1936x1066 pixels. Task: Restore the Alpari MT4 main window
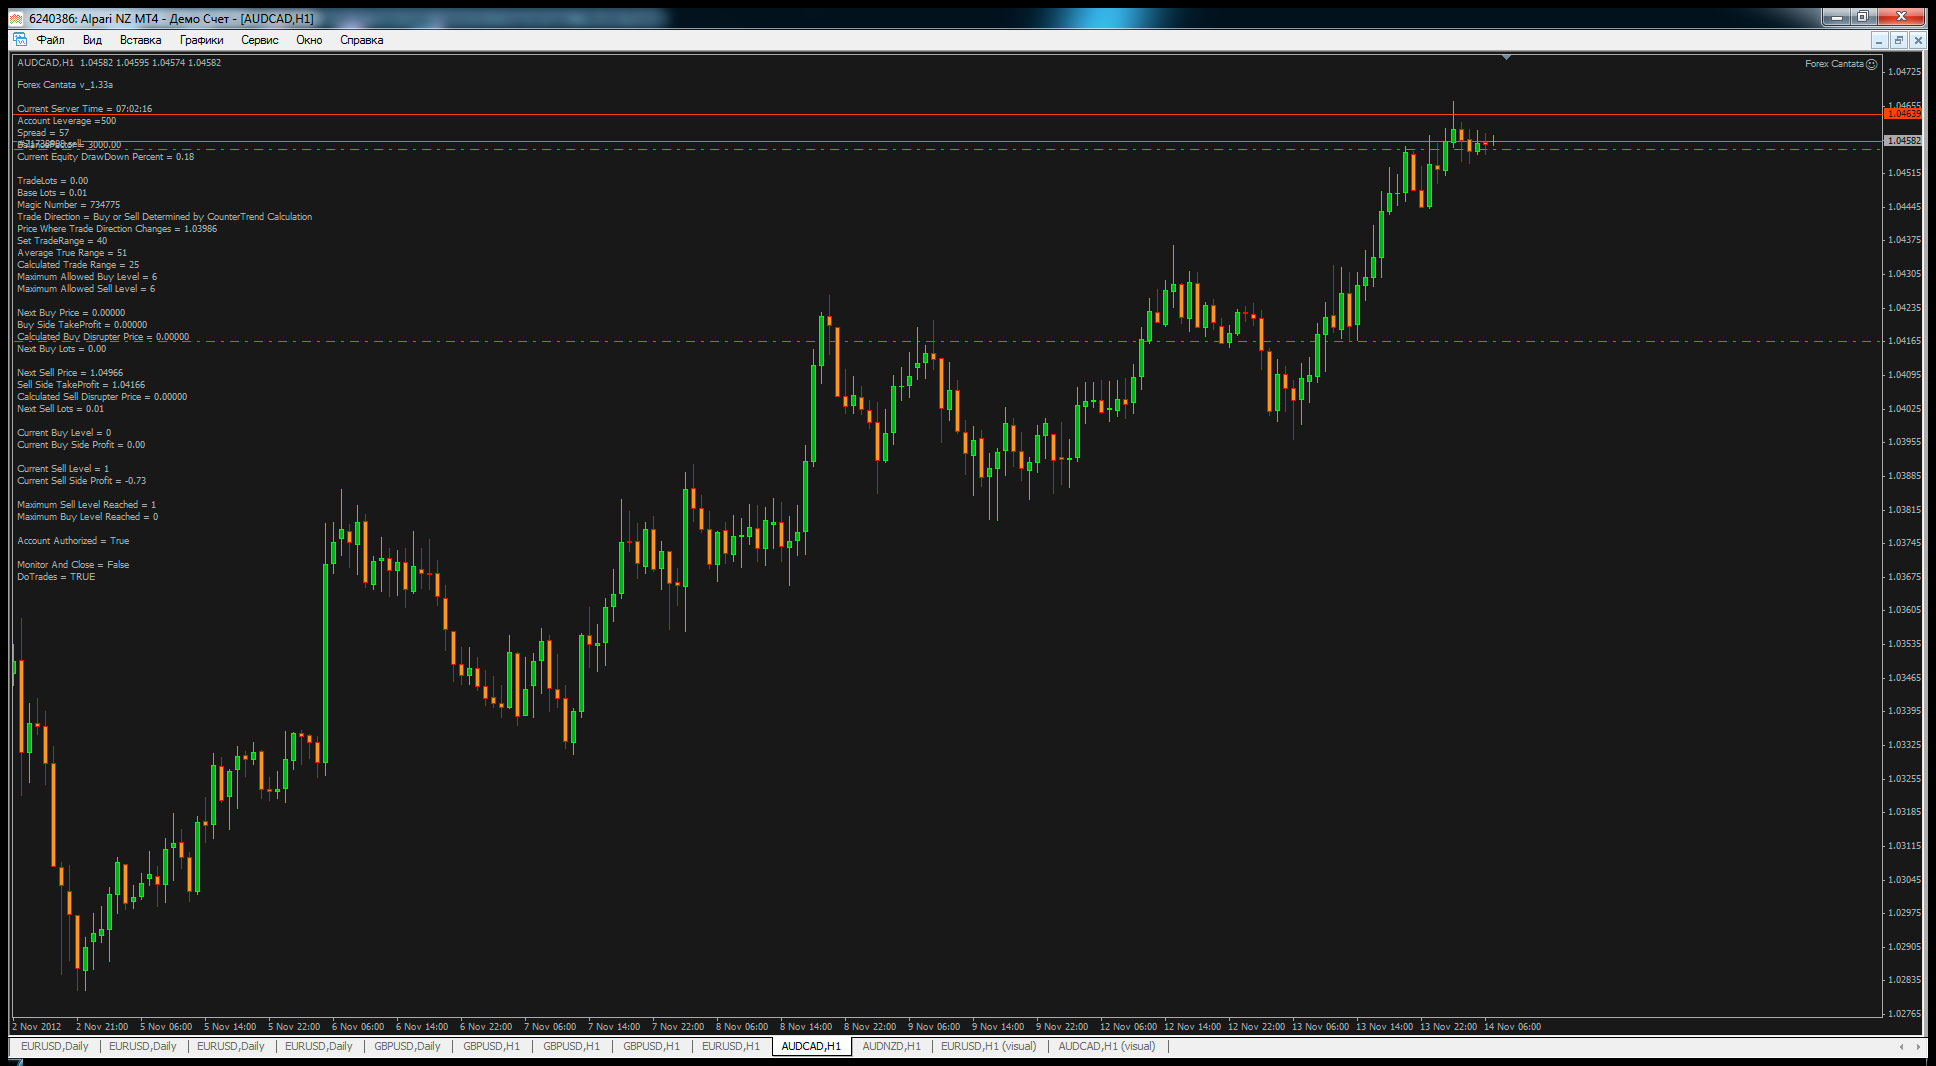1862,17
